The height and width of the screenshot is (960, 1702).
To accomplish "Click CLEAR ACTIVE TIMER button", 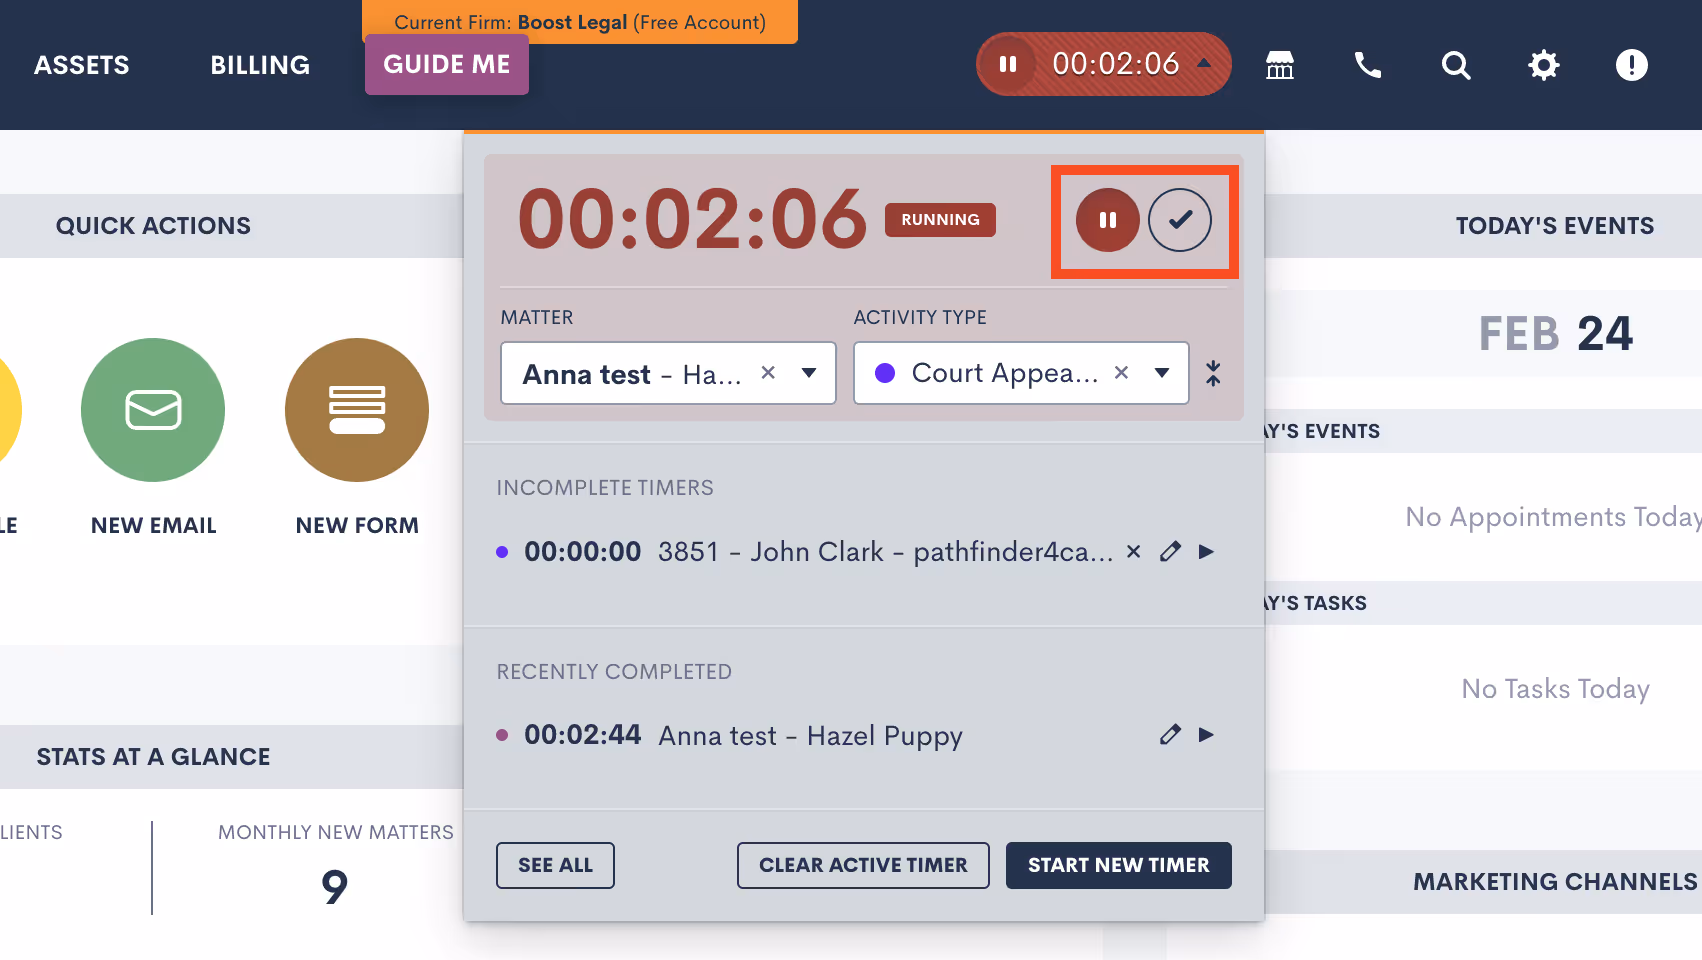I will pos(863,865).
